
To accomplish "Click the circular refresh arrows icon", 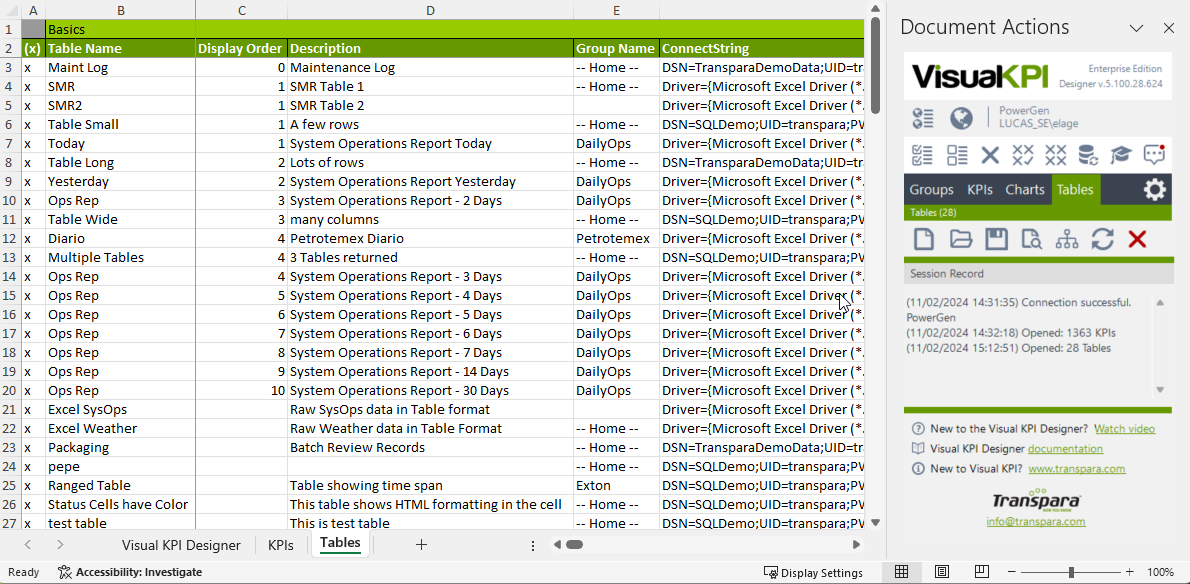I will 1102,239.
